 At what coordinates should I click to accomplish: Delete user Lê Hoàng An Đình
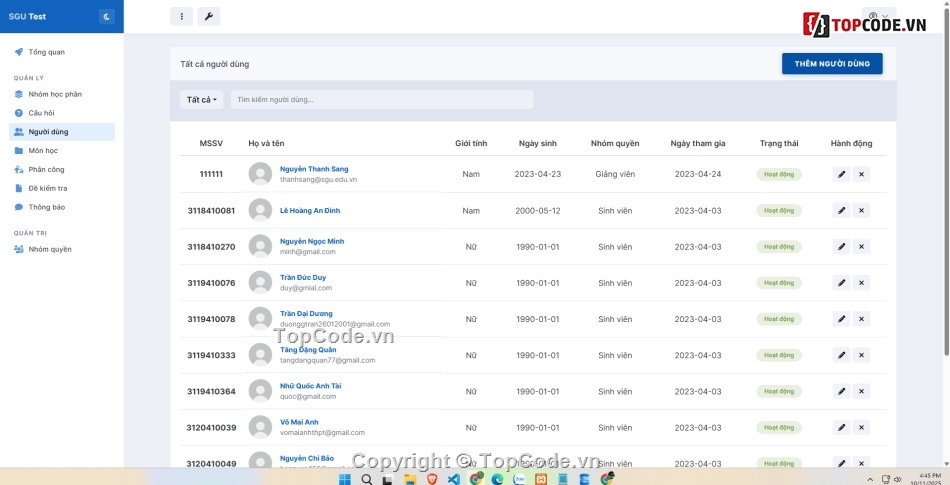point(862,210)
